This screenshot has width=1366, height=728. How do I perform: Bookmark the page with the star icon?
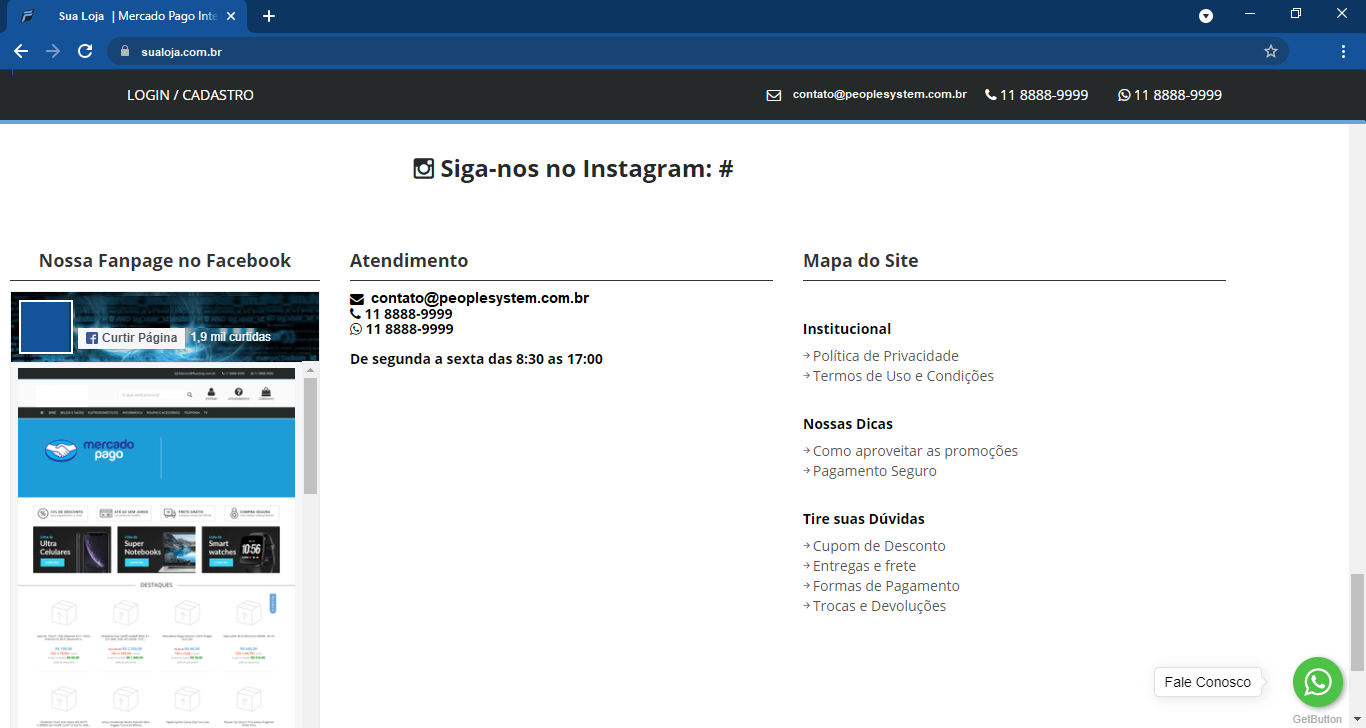coord(1270,50)
